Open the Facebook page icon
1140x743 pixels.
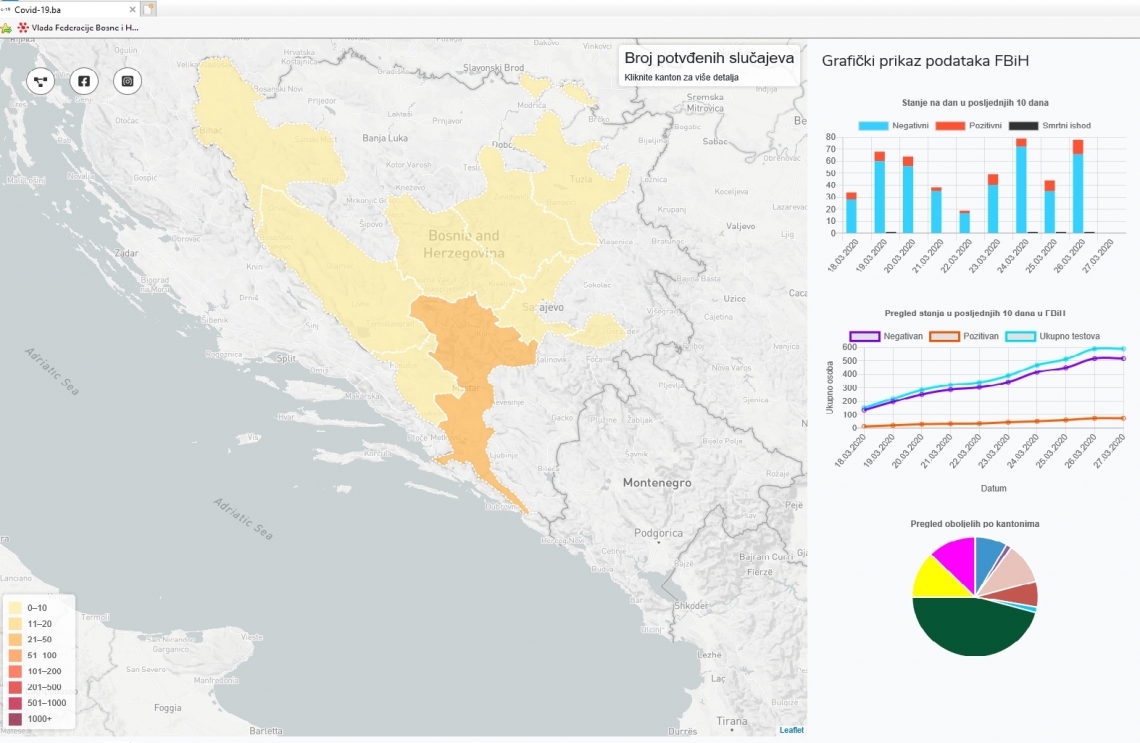[x=84, y=81]
